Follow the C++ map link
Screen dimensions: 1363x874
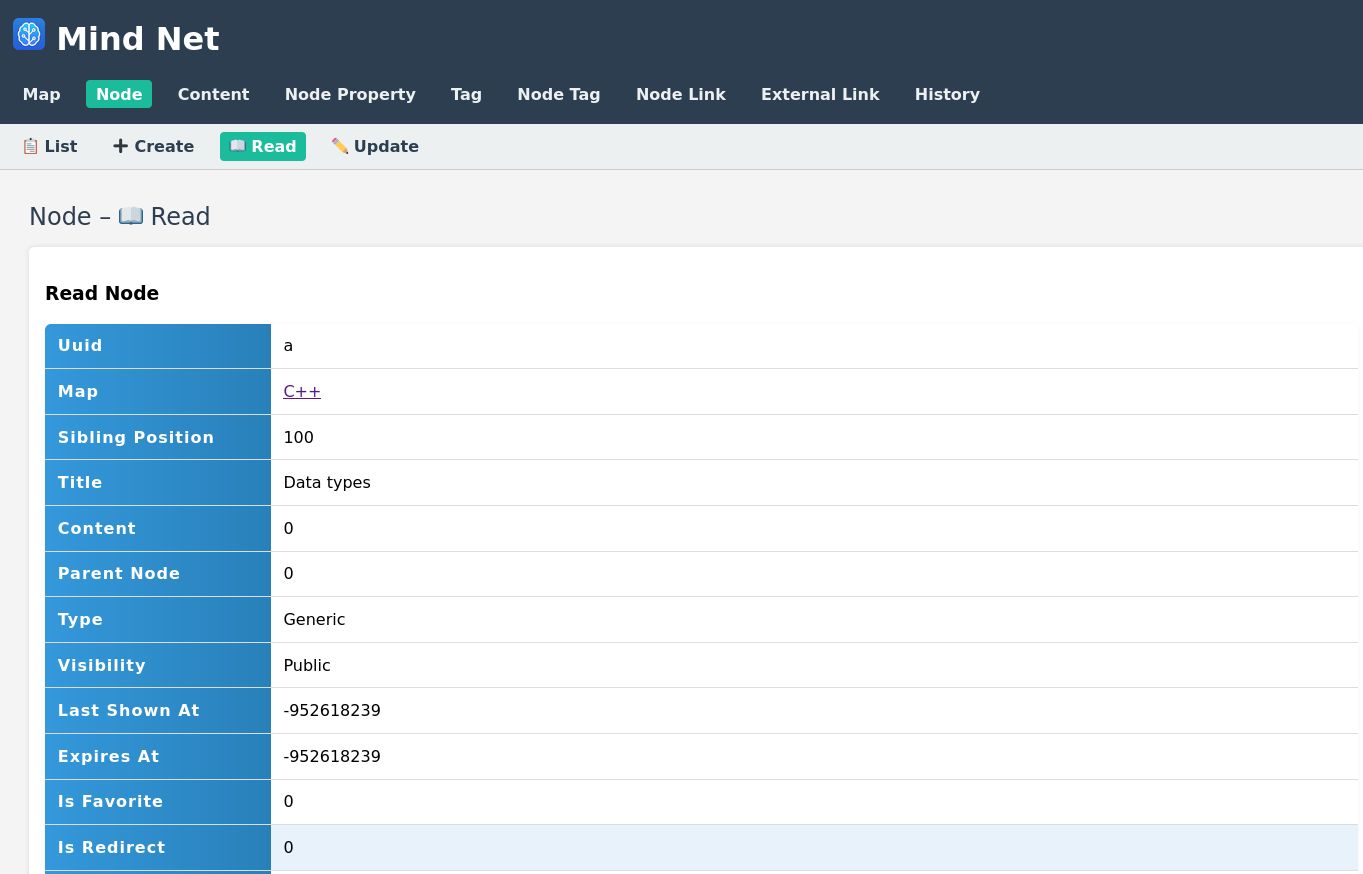(x=302, y=391)
